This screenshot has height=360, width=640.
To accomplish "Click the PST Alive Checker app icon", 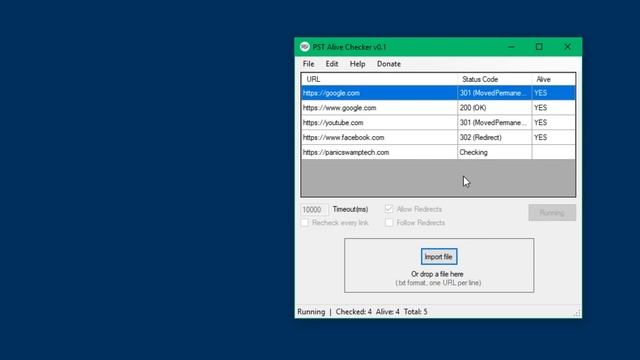I will [x=304, y=47].
